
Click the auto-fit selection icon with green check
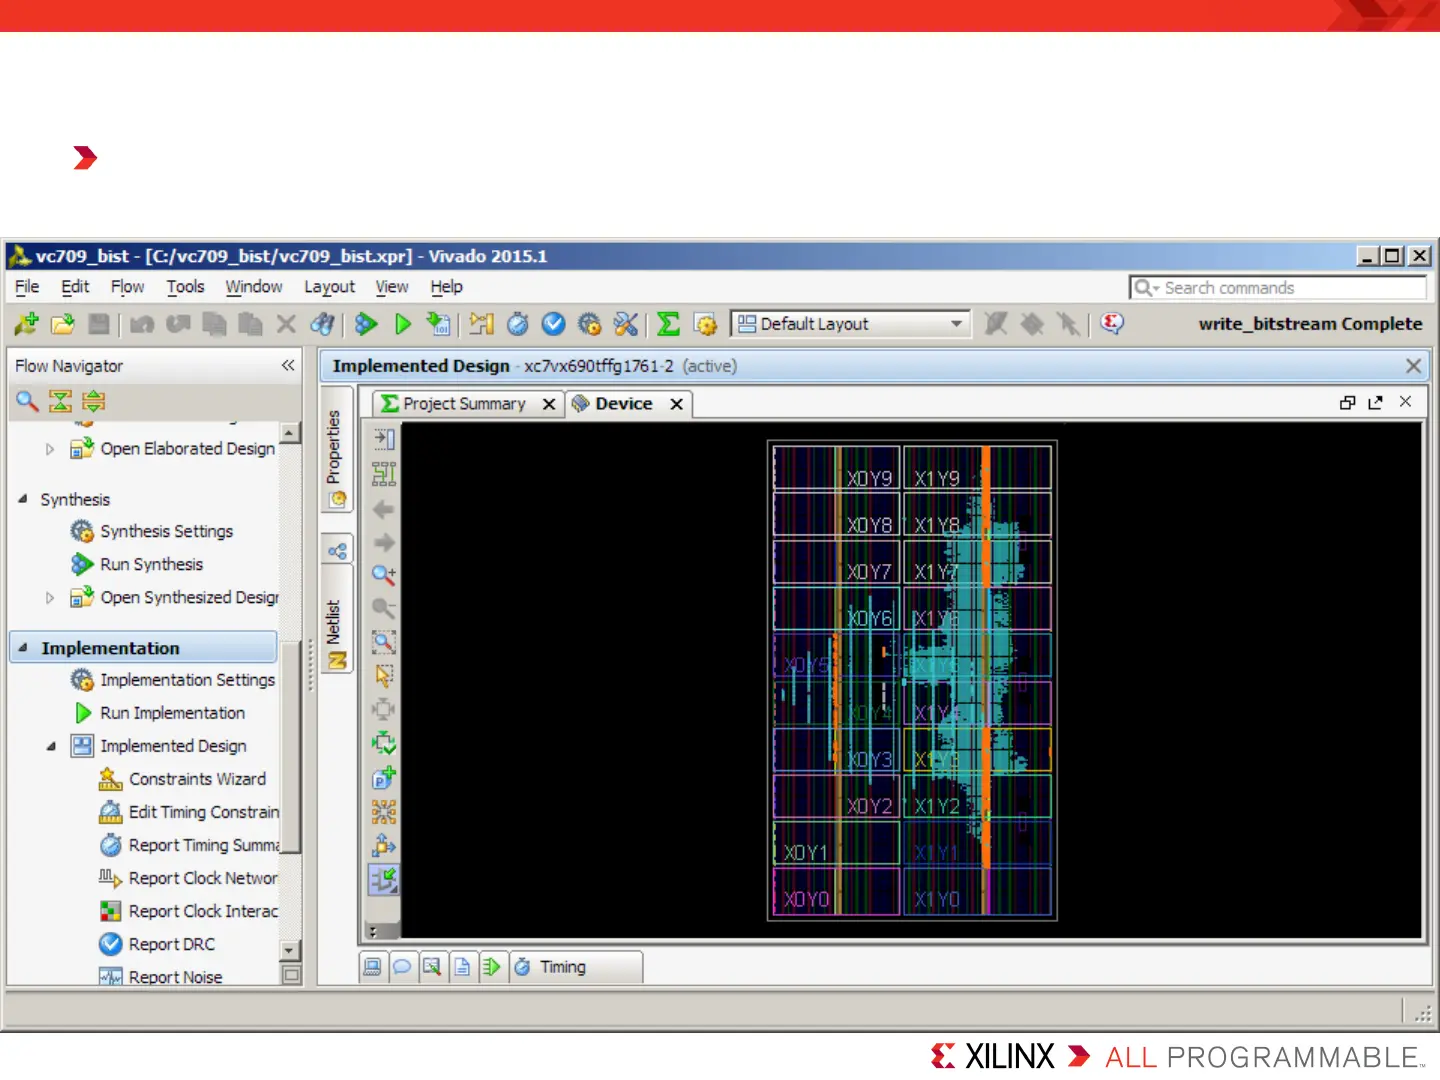383,744
